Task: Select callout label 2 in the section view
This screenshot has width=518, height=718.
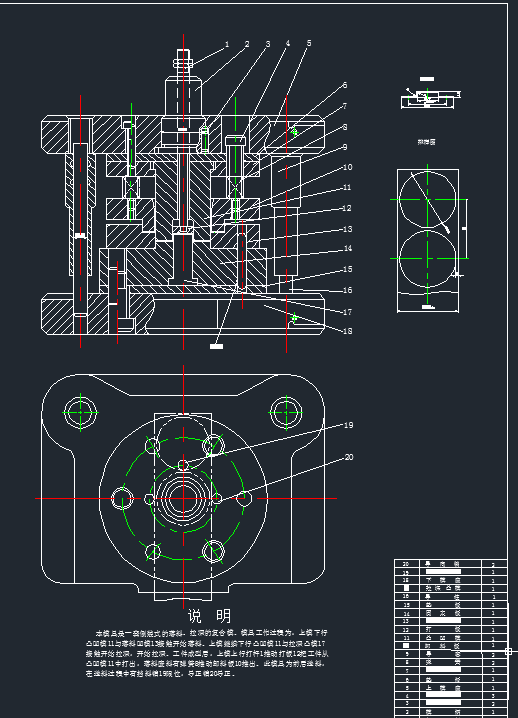Action: pyautogui.click(x=247, y=44)
